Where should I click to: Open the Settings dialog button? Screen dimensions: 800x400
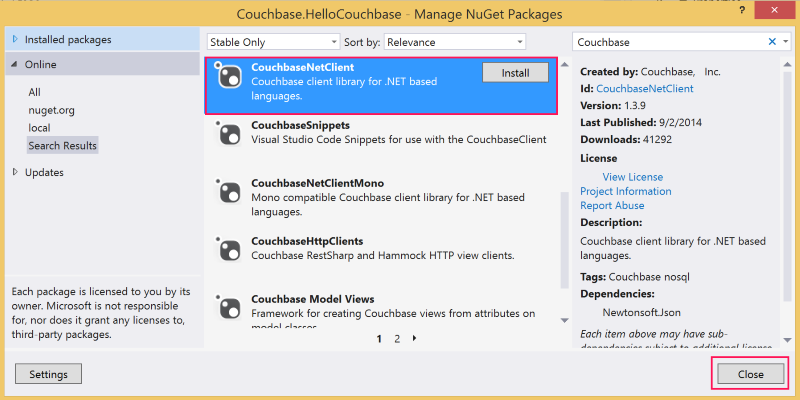tap(48, 374)
